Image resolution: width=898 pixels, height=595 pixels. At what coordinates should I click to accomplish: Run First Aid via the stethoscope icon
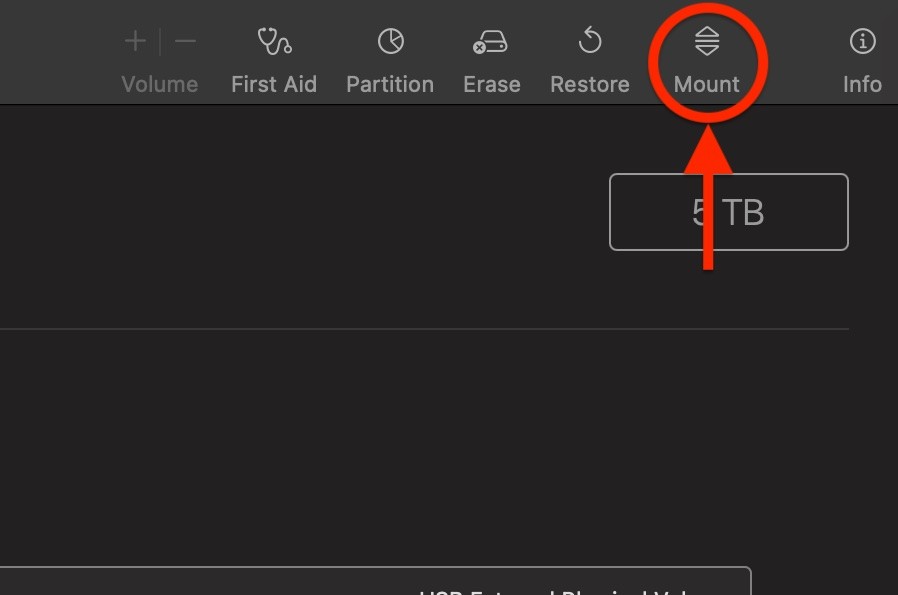pos(274,41)
